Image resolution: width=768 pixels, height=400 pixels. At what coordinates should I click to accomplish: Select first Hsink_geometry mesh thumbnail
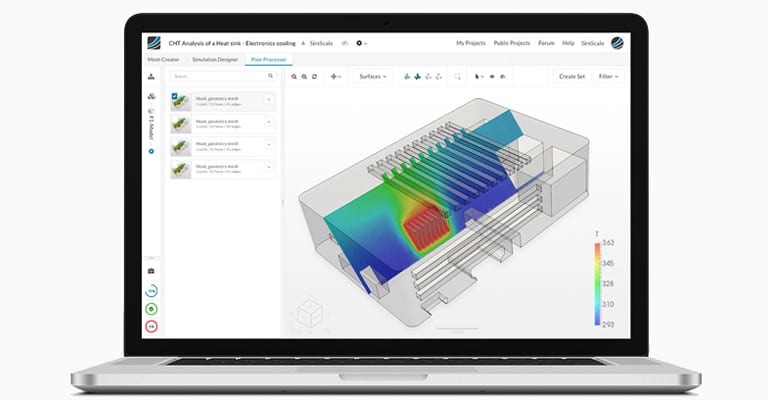tap(181, 101)
